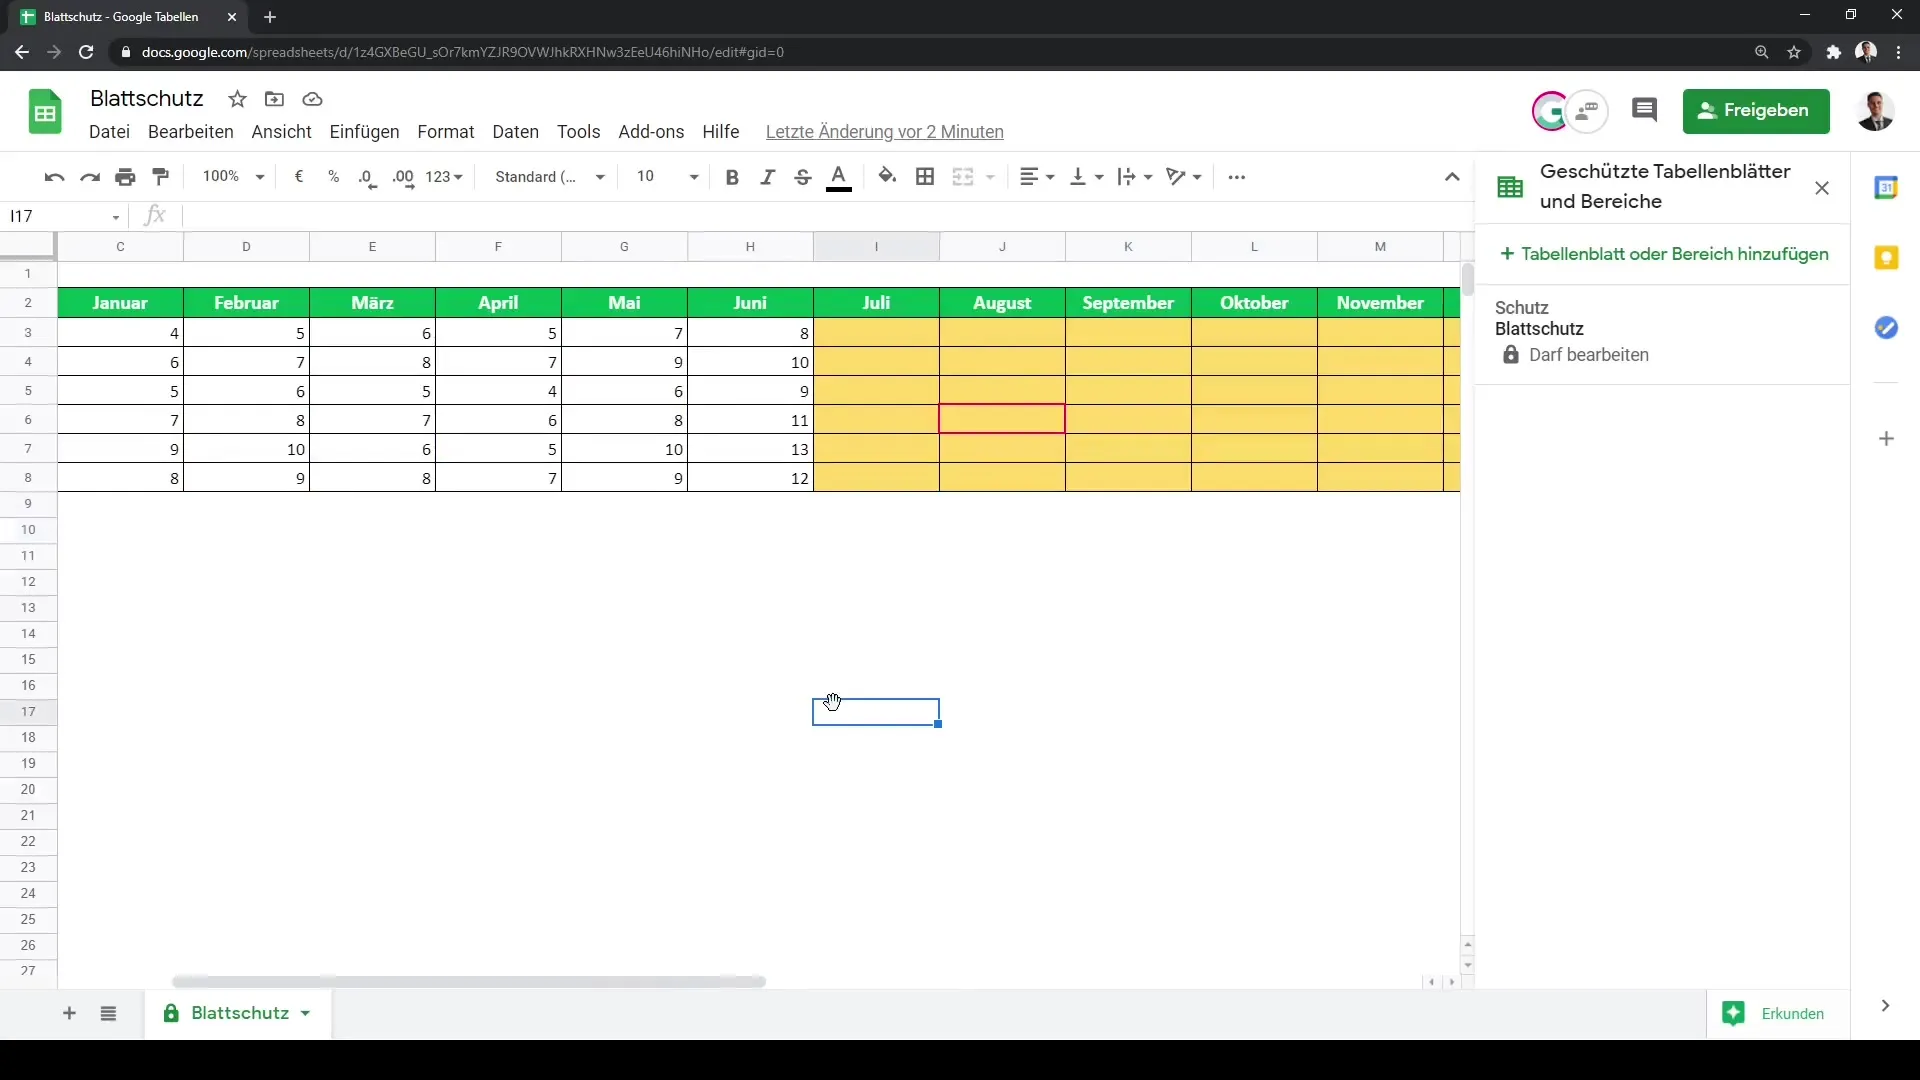Open Google Calendar side panel icon
This screenshot has height=1080, width=1920.
pos(1886,187)
